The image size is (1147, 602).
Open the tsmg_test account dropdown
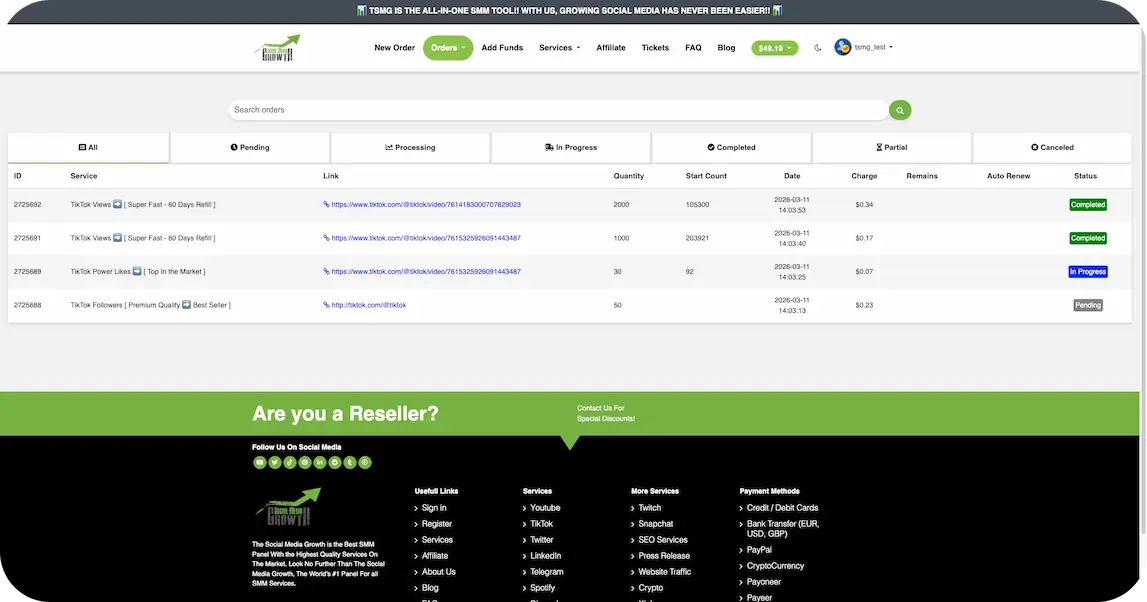[866, 46]
